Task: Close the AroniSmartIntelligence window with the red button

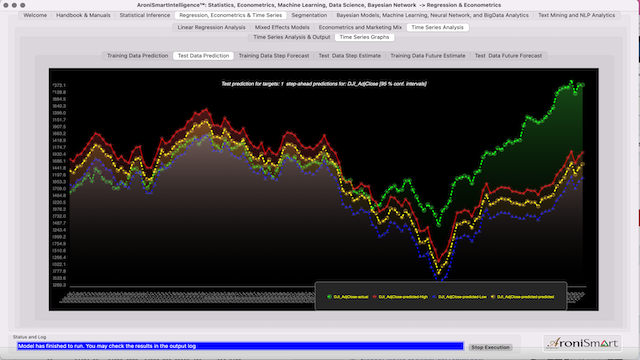Action: [x=6, y=5]
